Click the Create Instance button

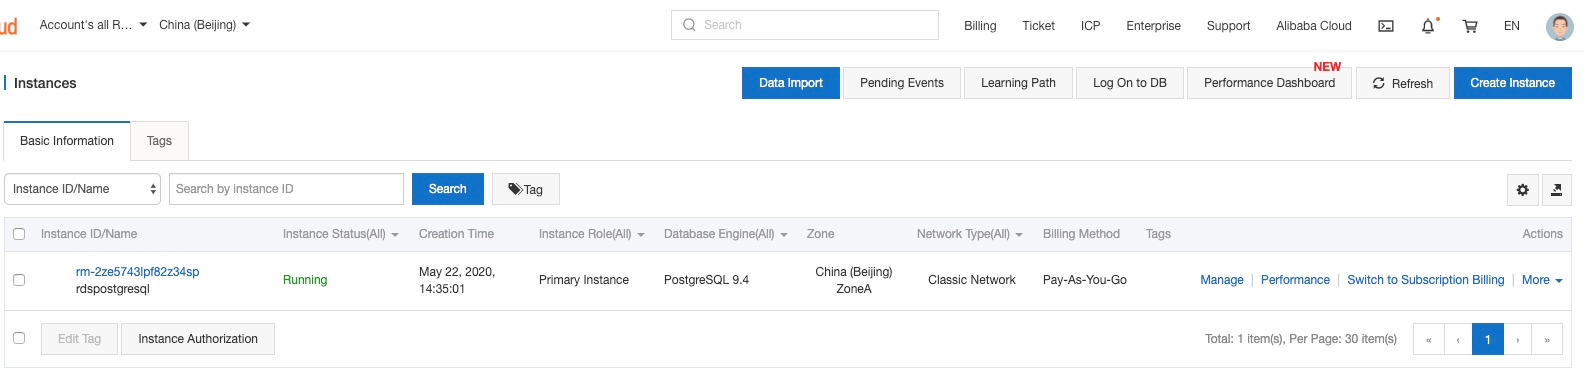tap(1512, 83)
